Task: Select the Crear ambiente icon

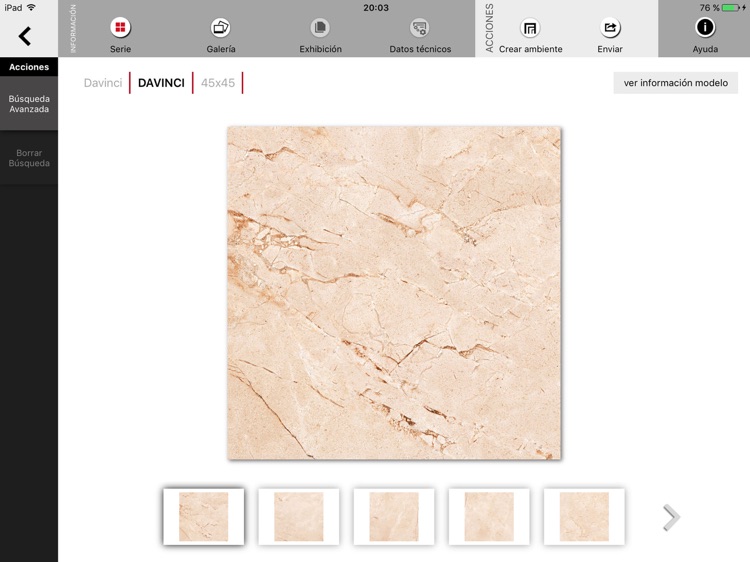Action: point(530,28)
